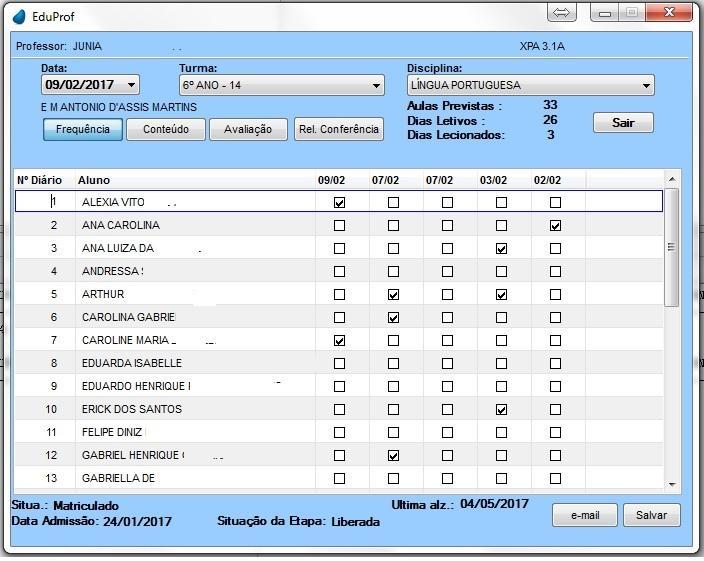
Task: Click the Salvar button
Action: pos(651,515)
